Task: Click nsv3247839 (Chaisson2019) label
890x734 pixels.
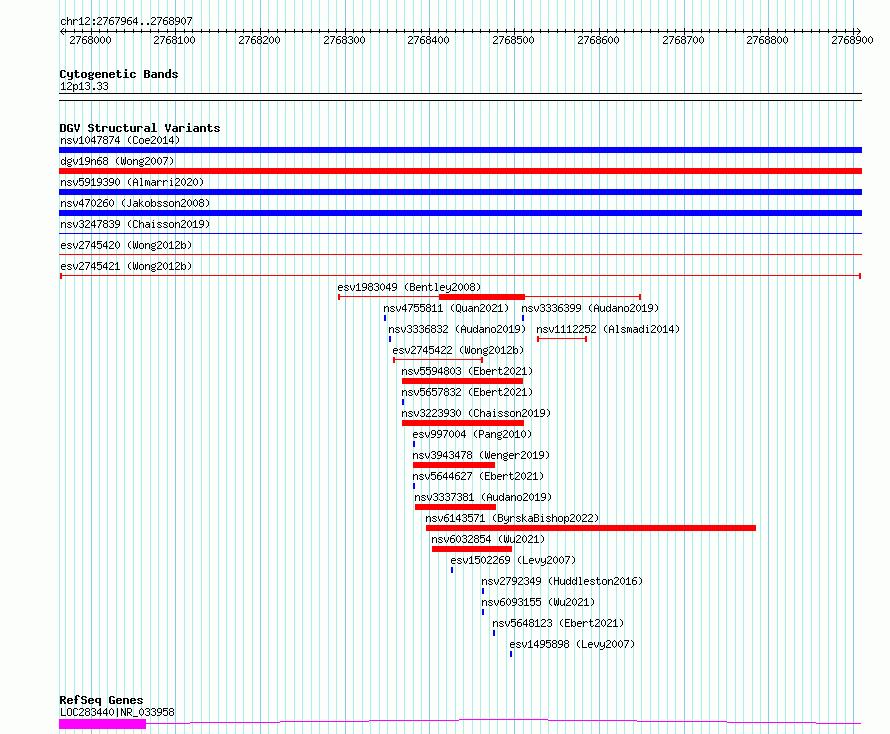Action: pos(135,224)
